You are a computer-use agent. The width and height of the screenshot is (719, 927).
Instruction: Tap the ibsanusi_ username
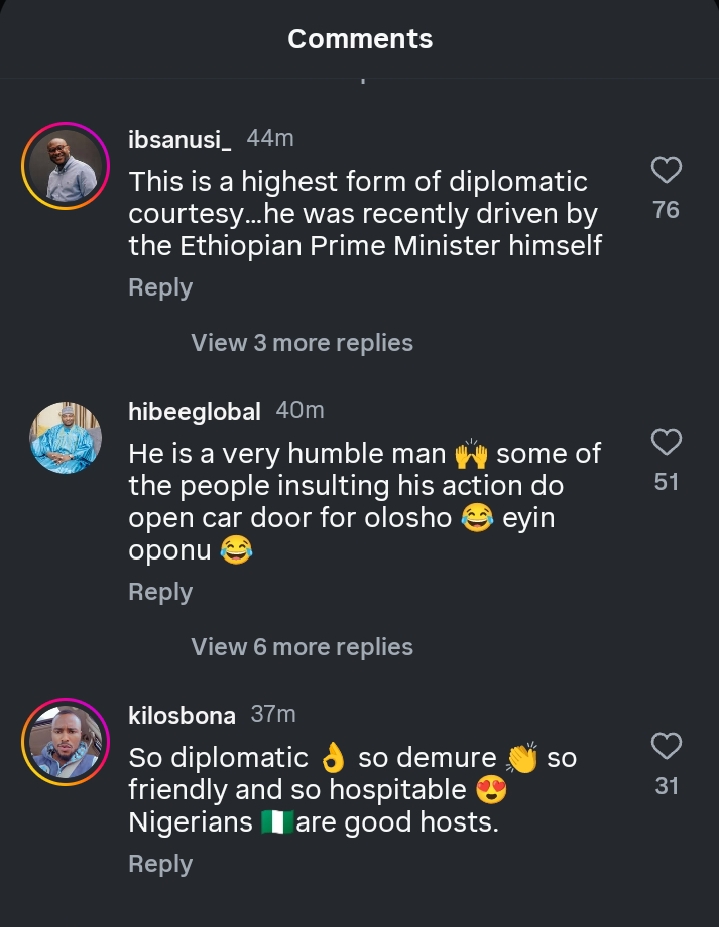coord(180,140)
